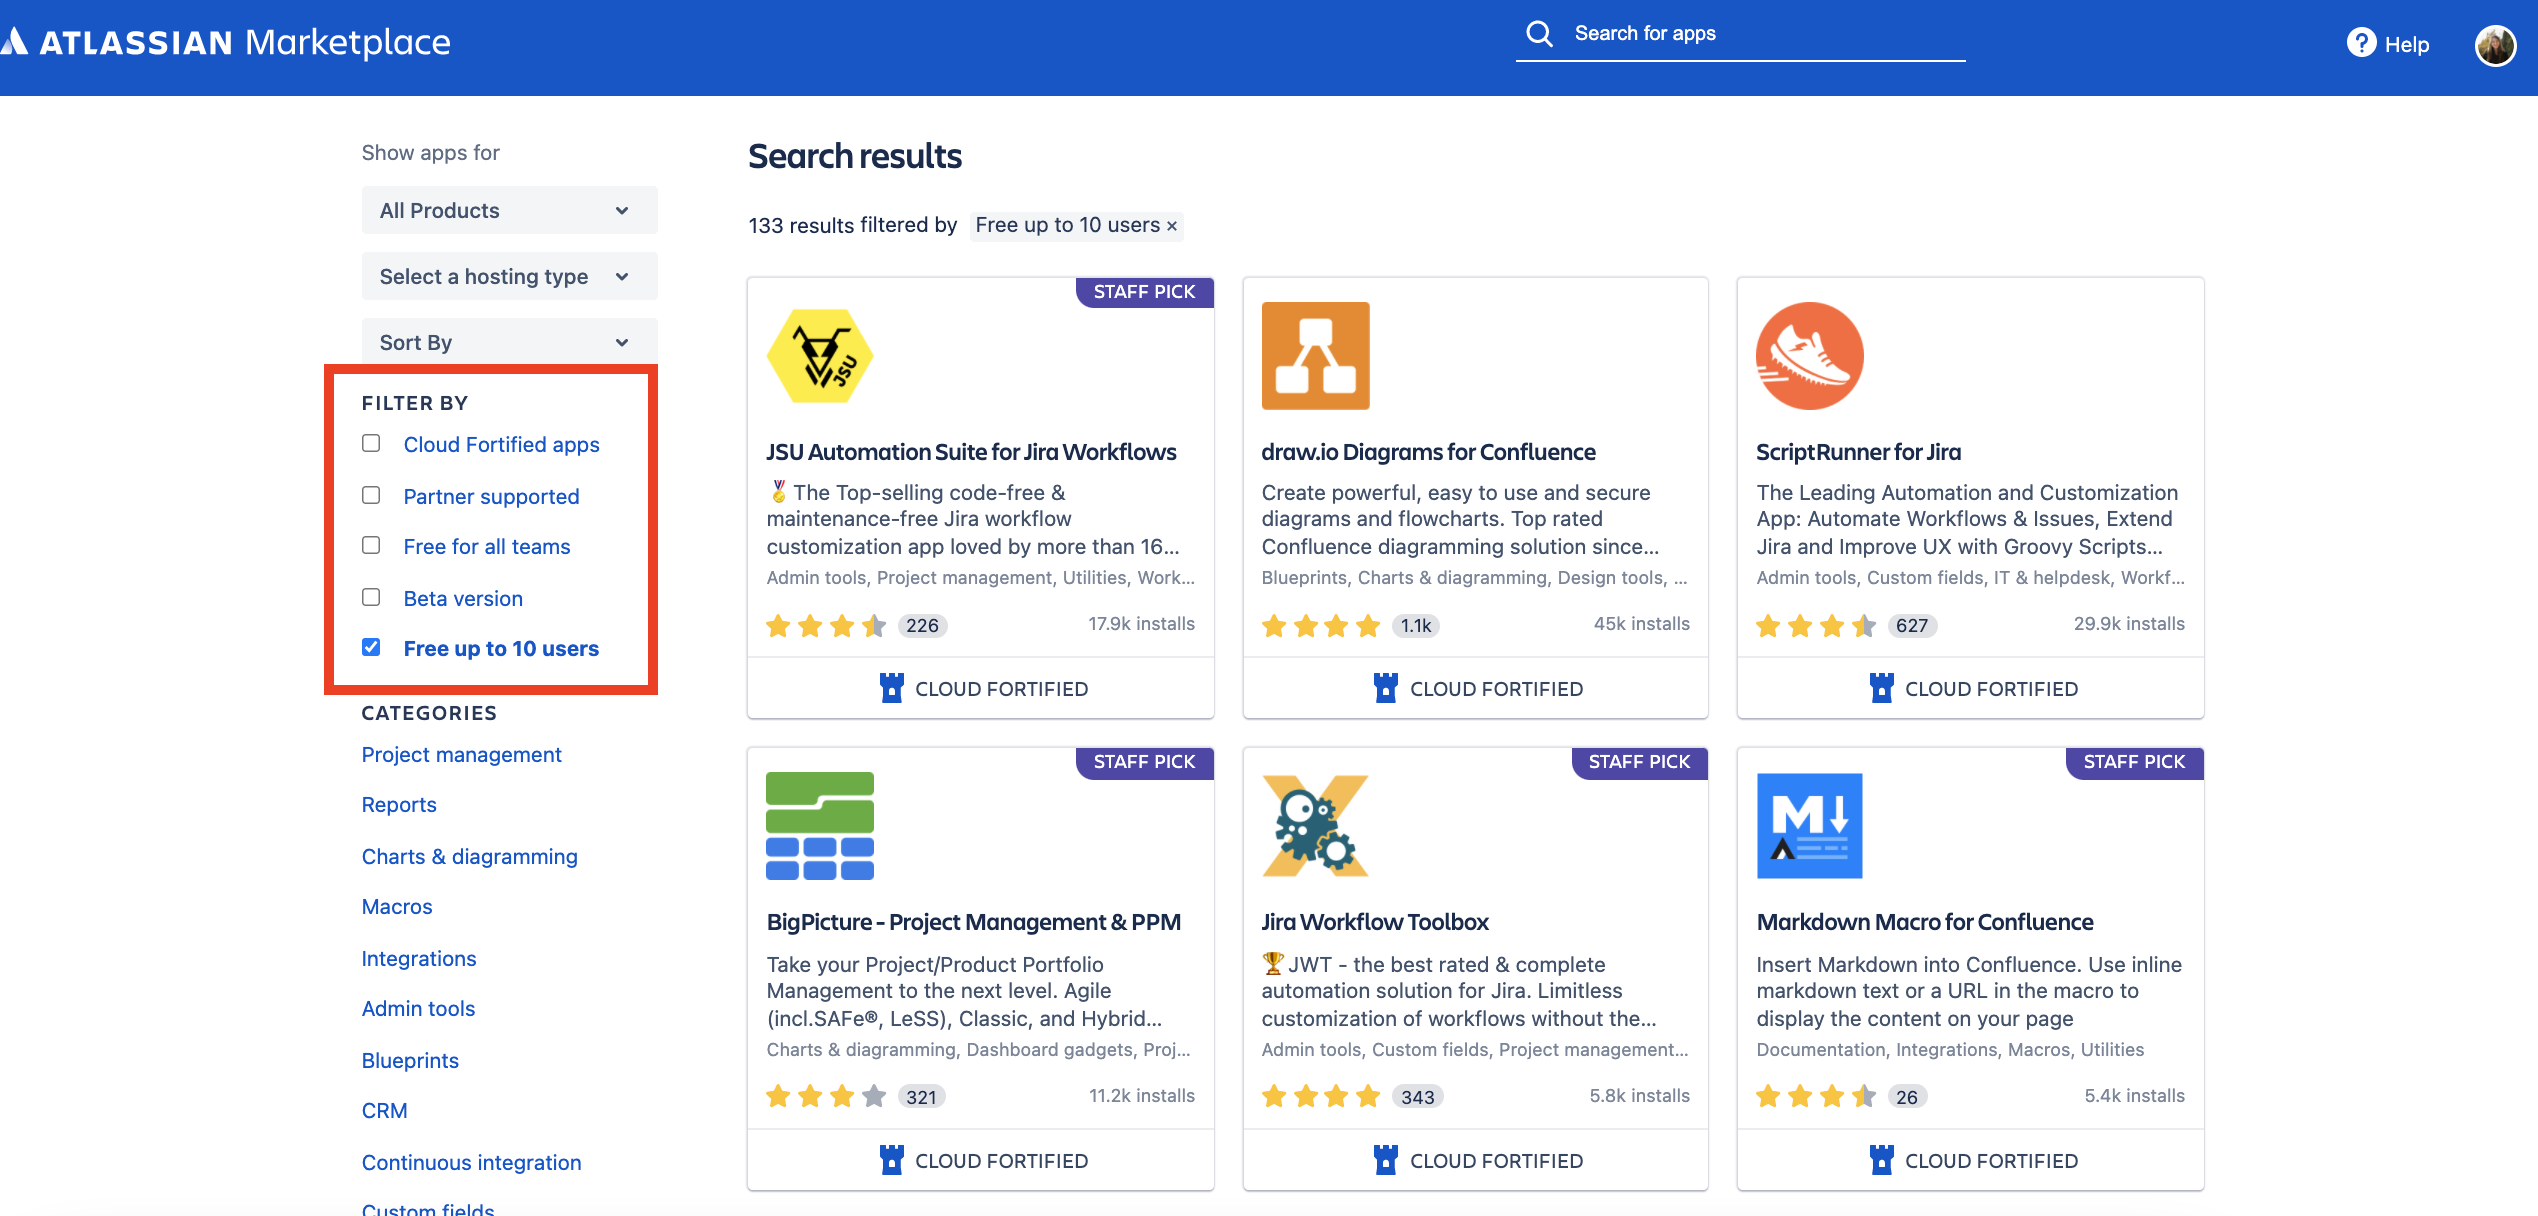
Task: Select the Admin tools category
Action: coord(418,1009)
